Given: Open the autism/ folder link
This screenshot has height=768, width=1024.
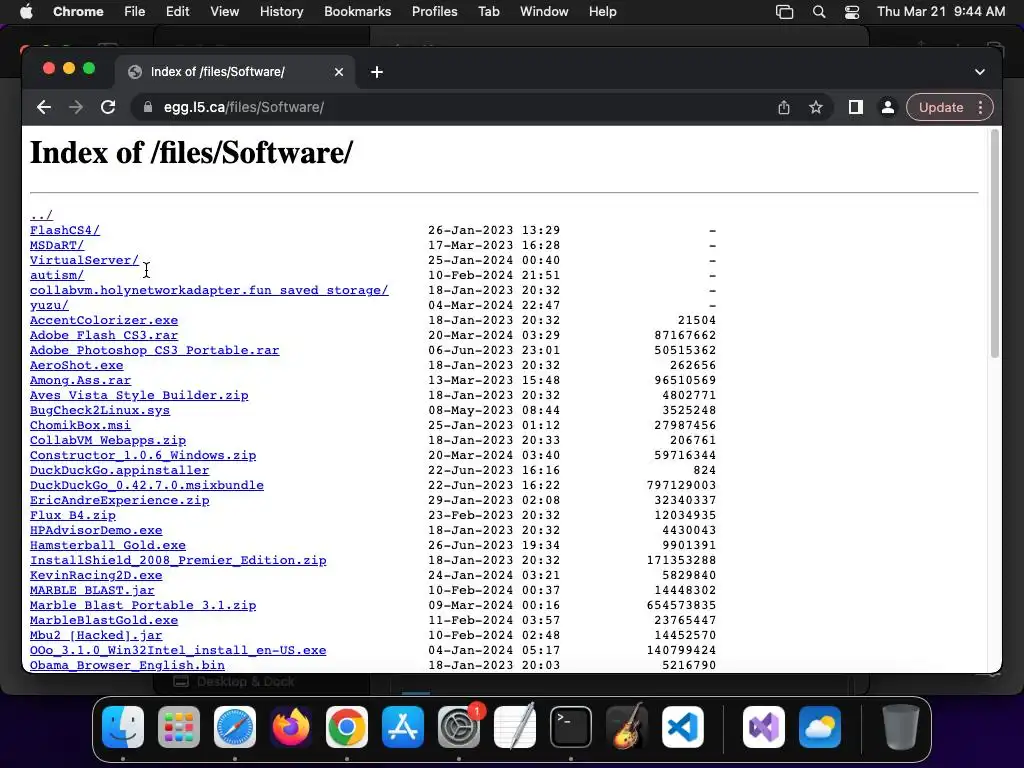Looking at the screenshot, I should click(x=57, y=275).
